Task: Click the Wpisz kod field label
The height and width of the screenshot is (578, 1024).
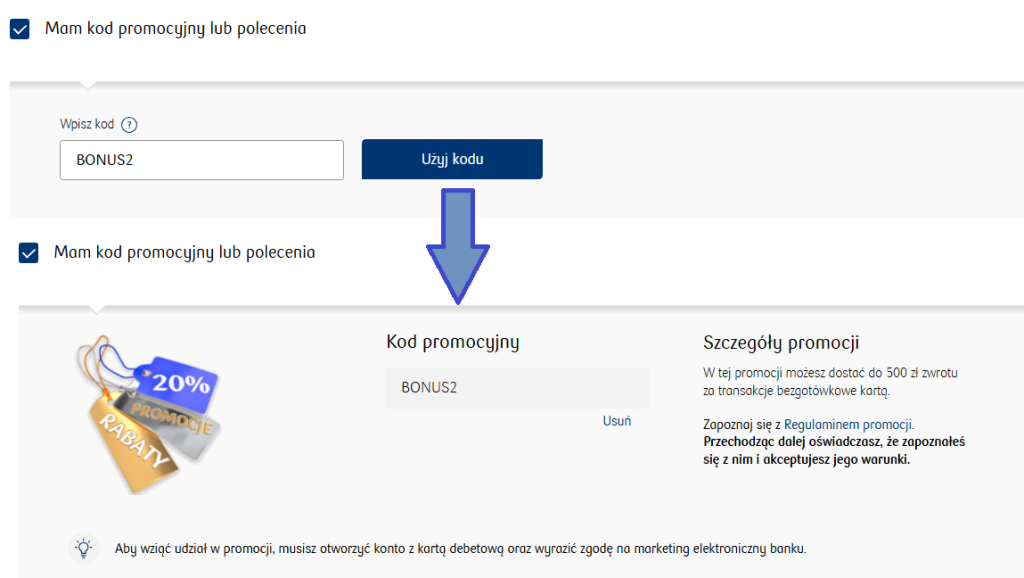Action: point(87,125)
